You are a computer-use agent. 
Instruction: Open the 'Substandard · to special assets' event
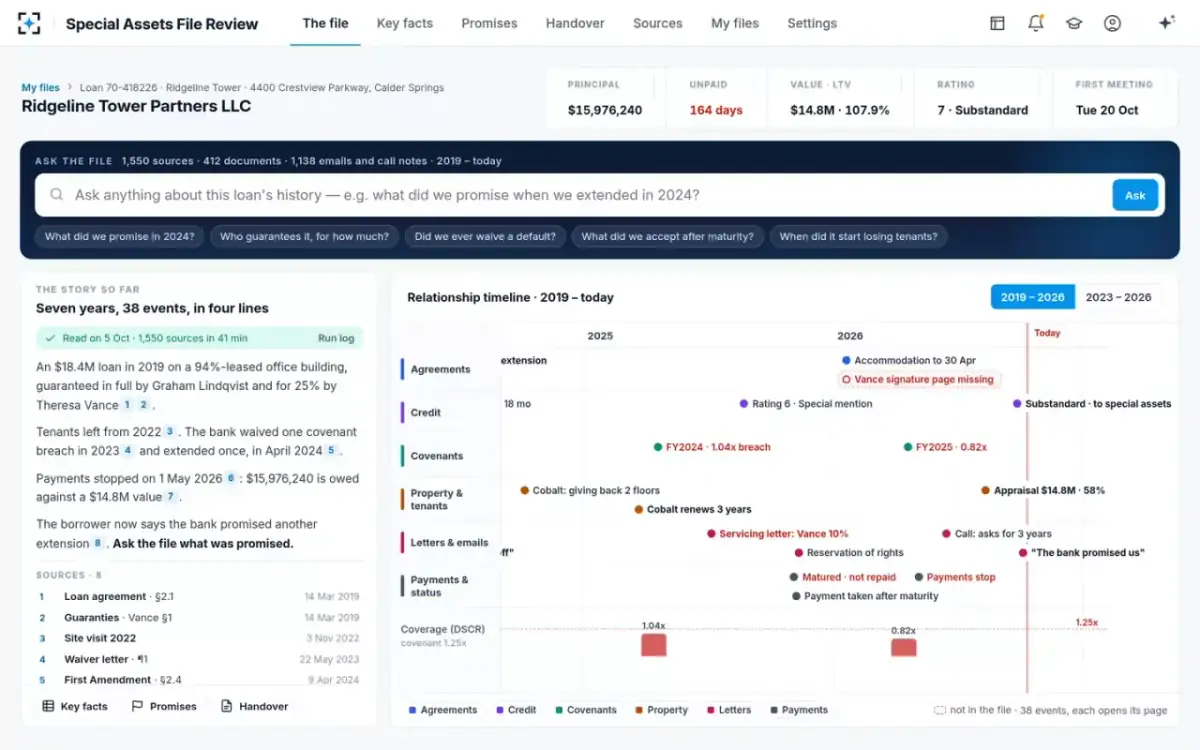click(x=1092, y=404)
